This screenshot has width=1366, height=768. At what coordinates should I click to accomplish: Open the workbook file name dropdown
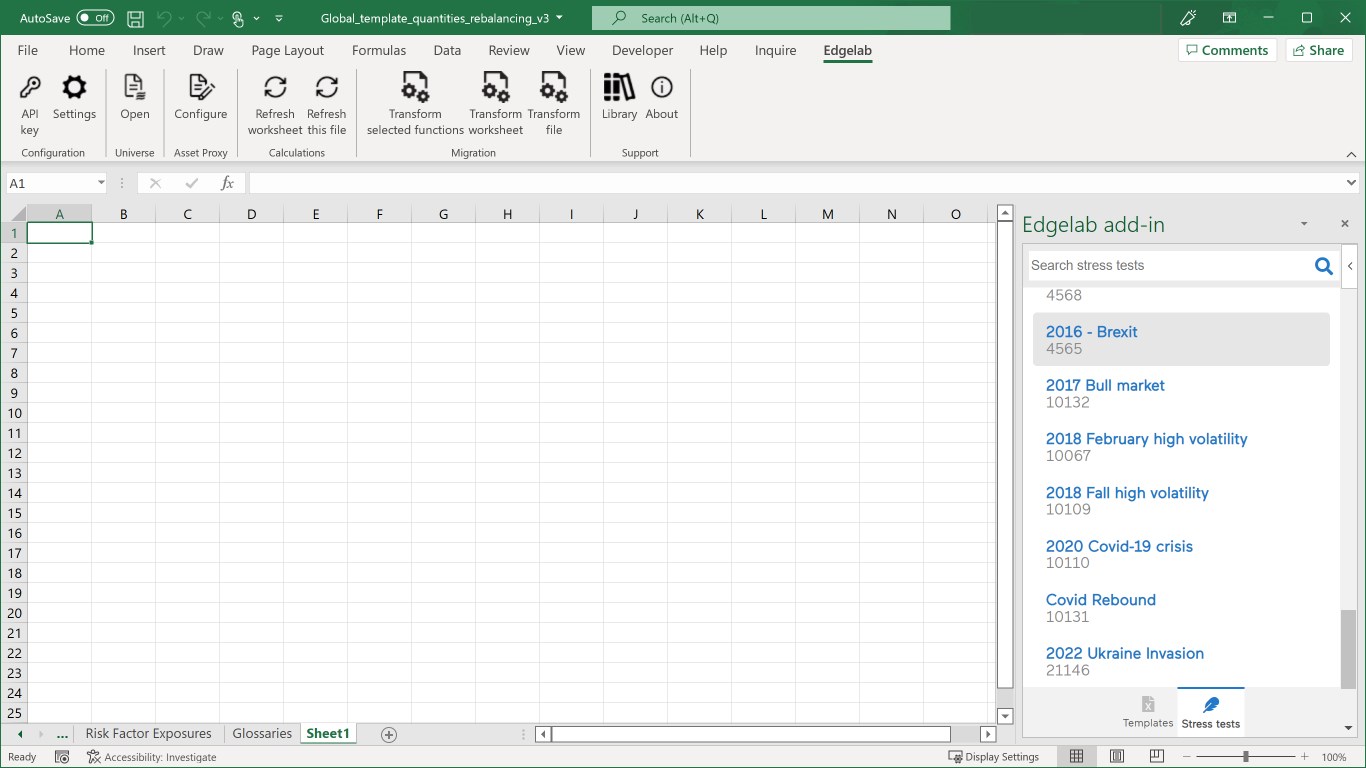(559, 18)
